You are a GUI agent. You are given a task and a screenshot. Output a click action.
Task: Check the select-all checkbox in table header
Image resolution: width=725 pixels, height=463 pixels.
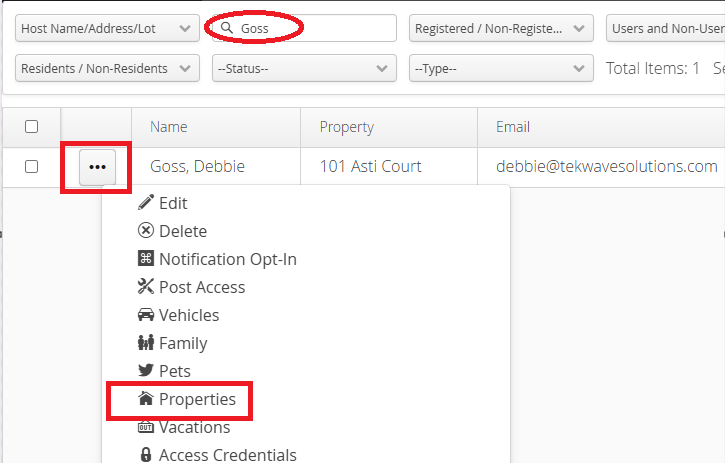click(x=31, y=126)
